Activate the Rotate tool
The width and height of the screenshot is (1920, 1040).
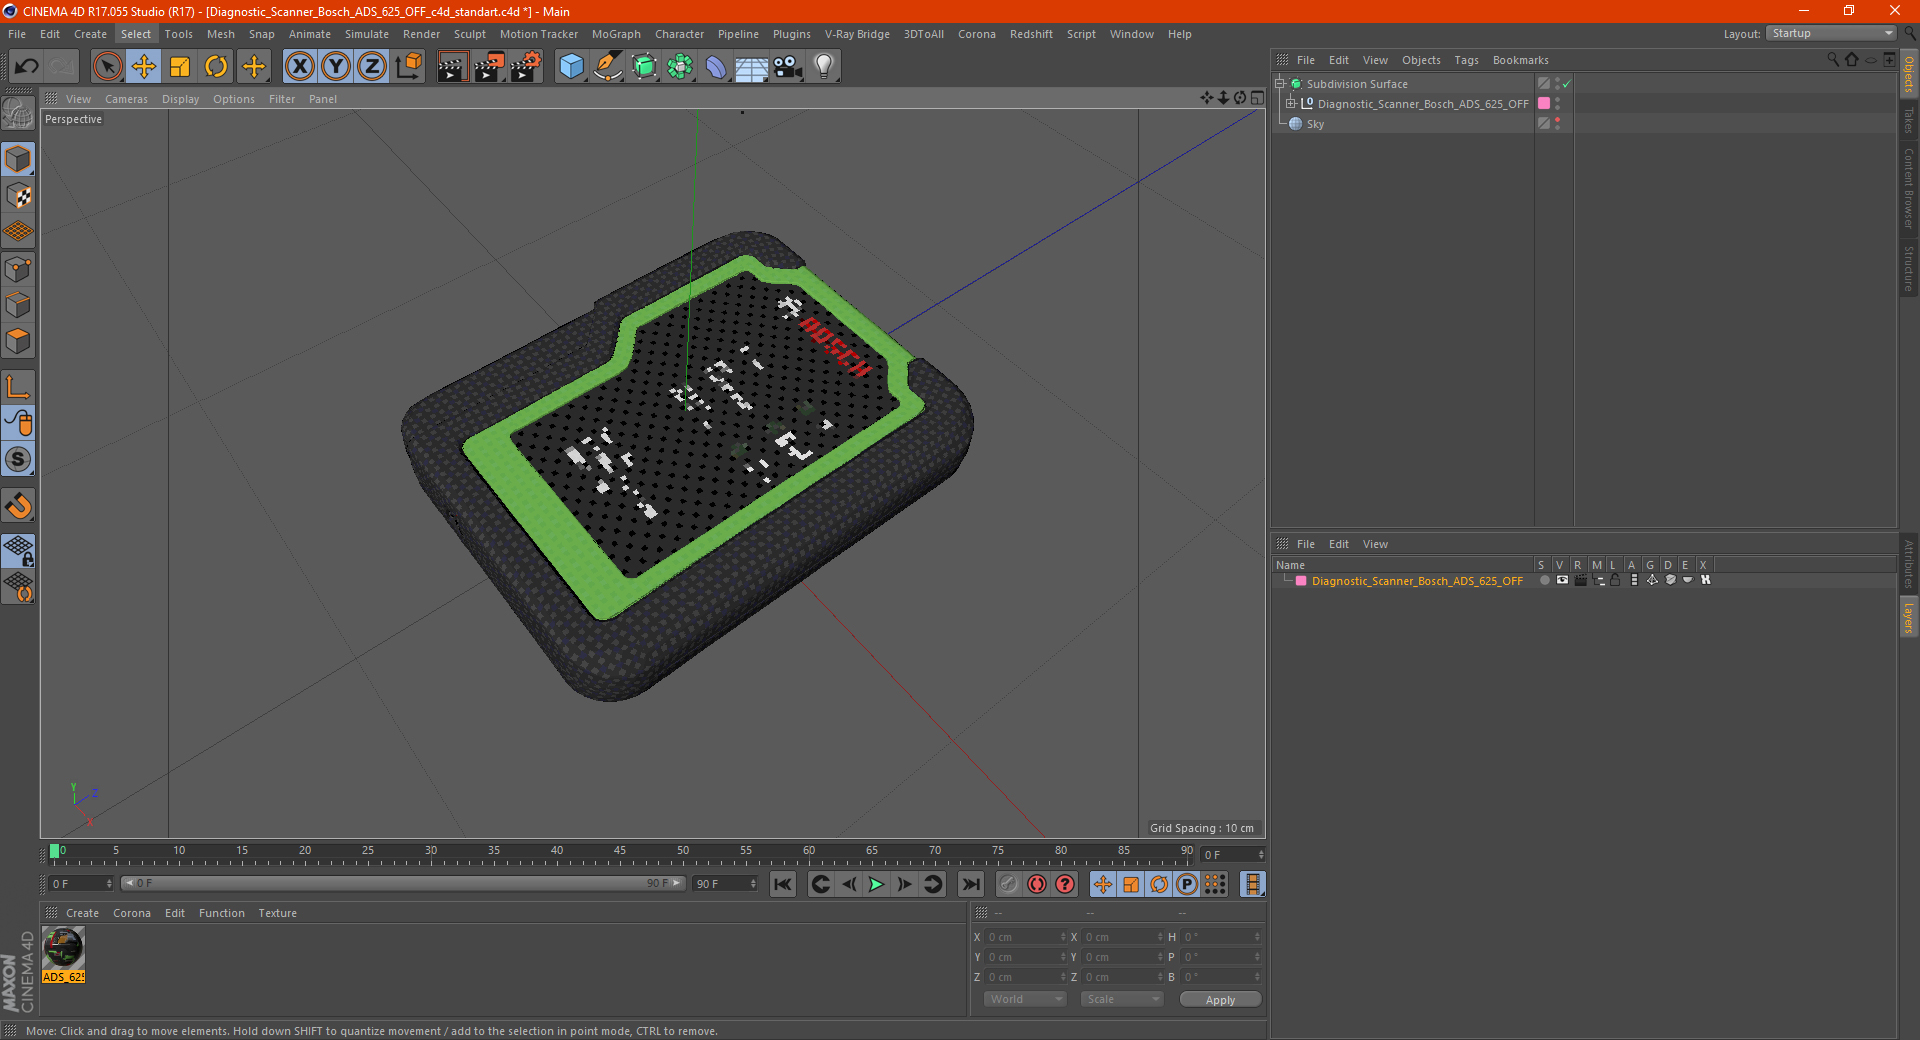[216, 67]
